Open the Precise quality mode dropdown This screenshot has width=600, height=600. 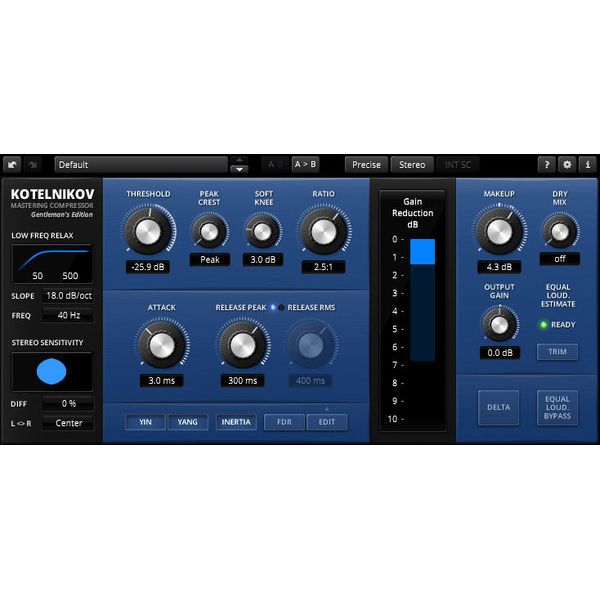tap(366, 165)
